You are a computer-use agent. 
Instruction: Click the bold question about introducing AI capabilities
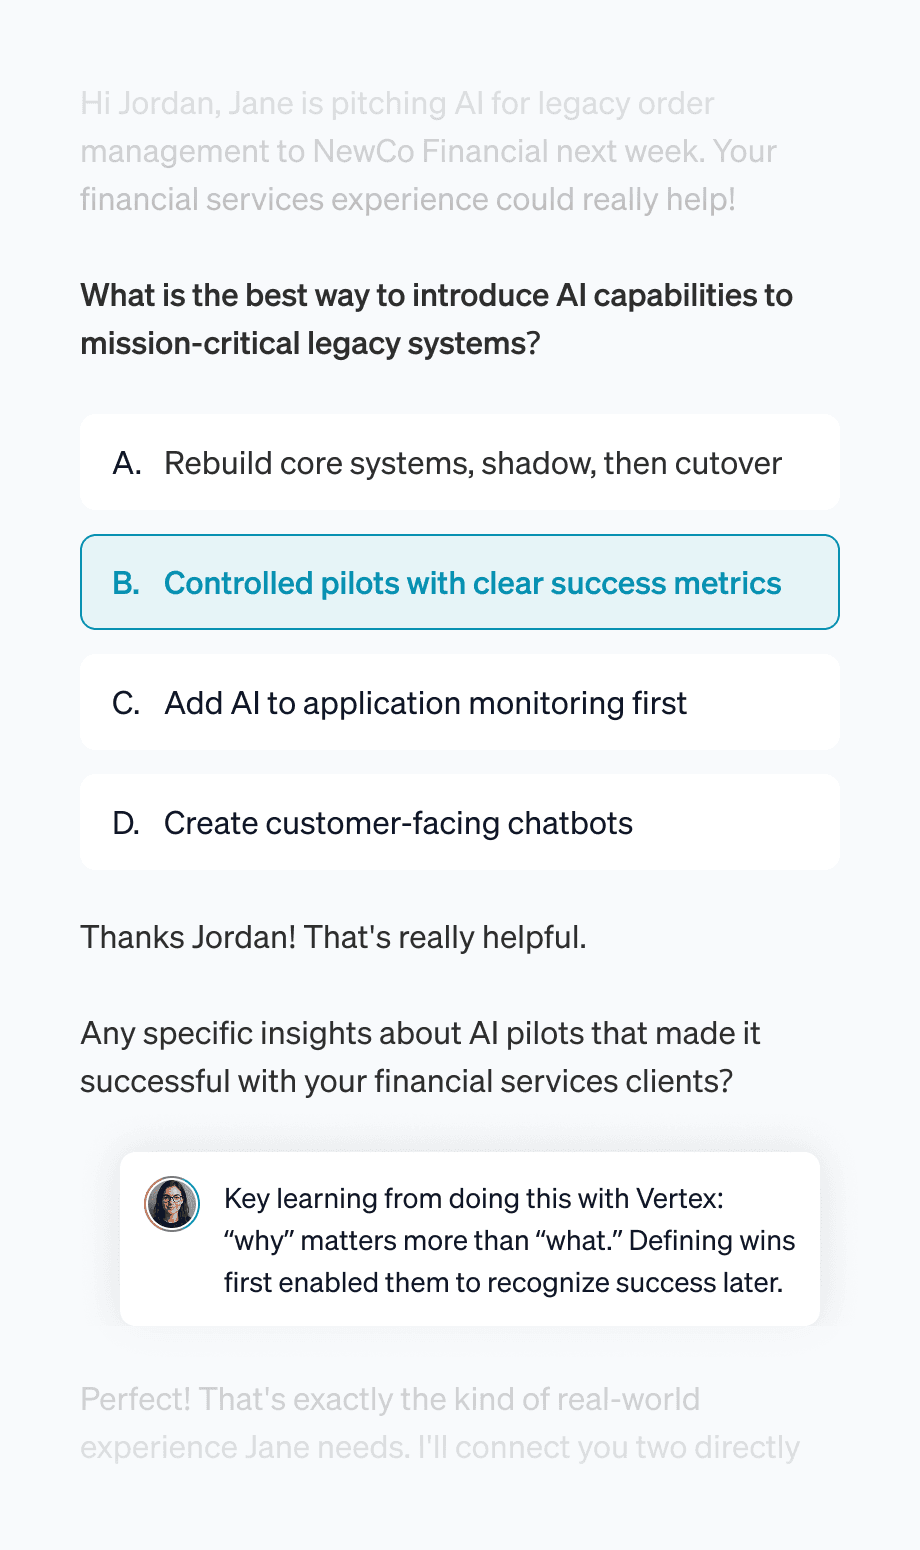click(436, 319)
